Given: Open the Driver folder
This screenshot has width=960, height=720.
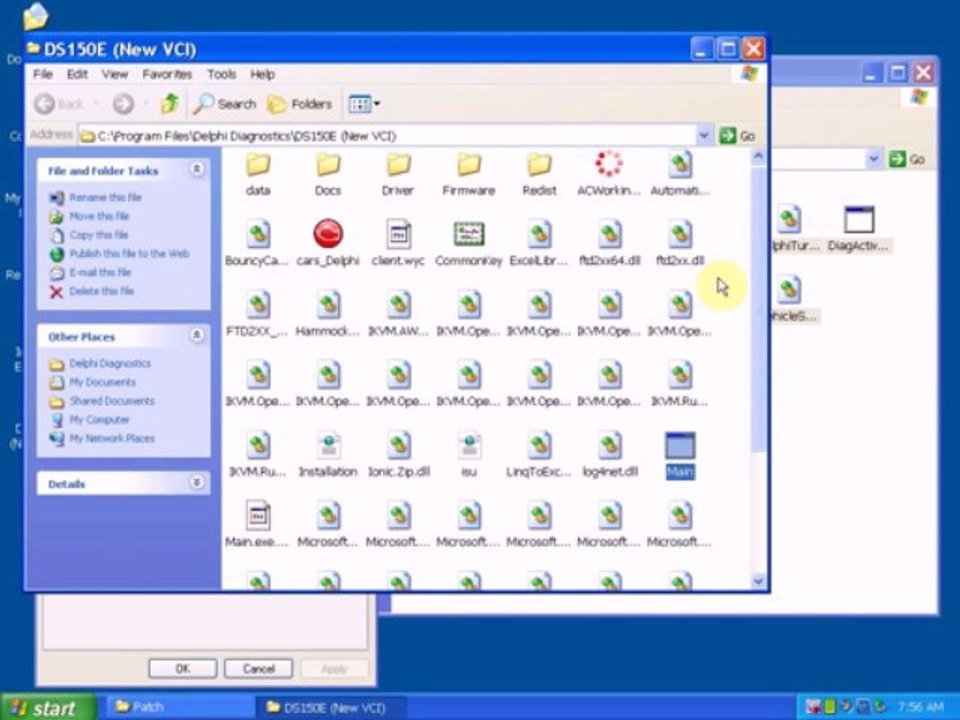Looking at the screenshot, I should (x=398, y=173).
